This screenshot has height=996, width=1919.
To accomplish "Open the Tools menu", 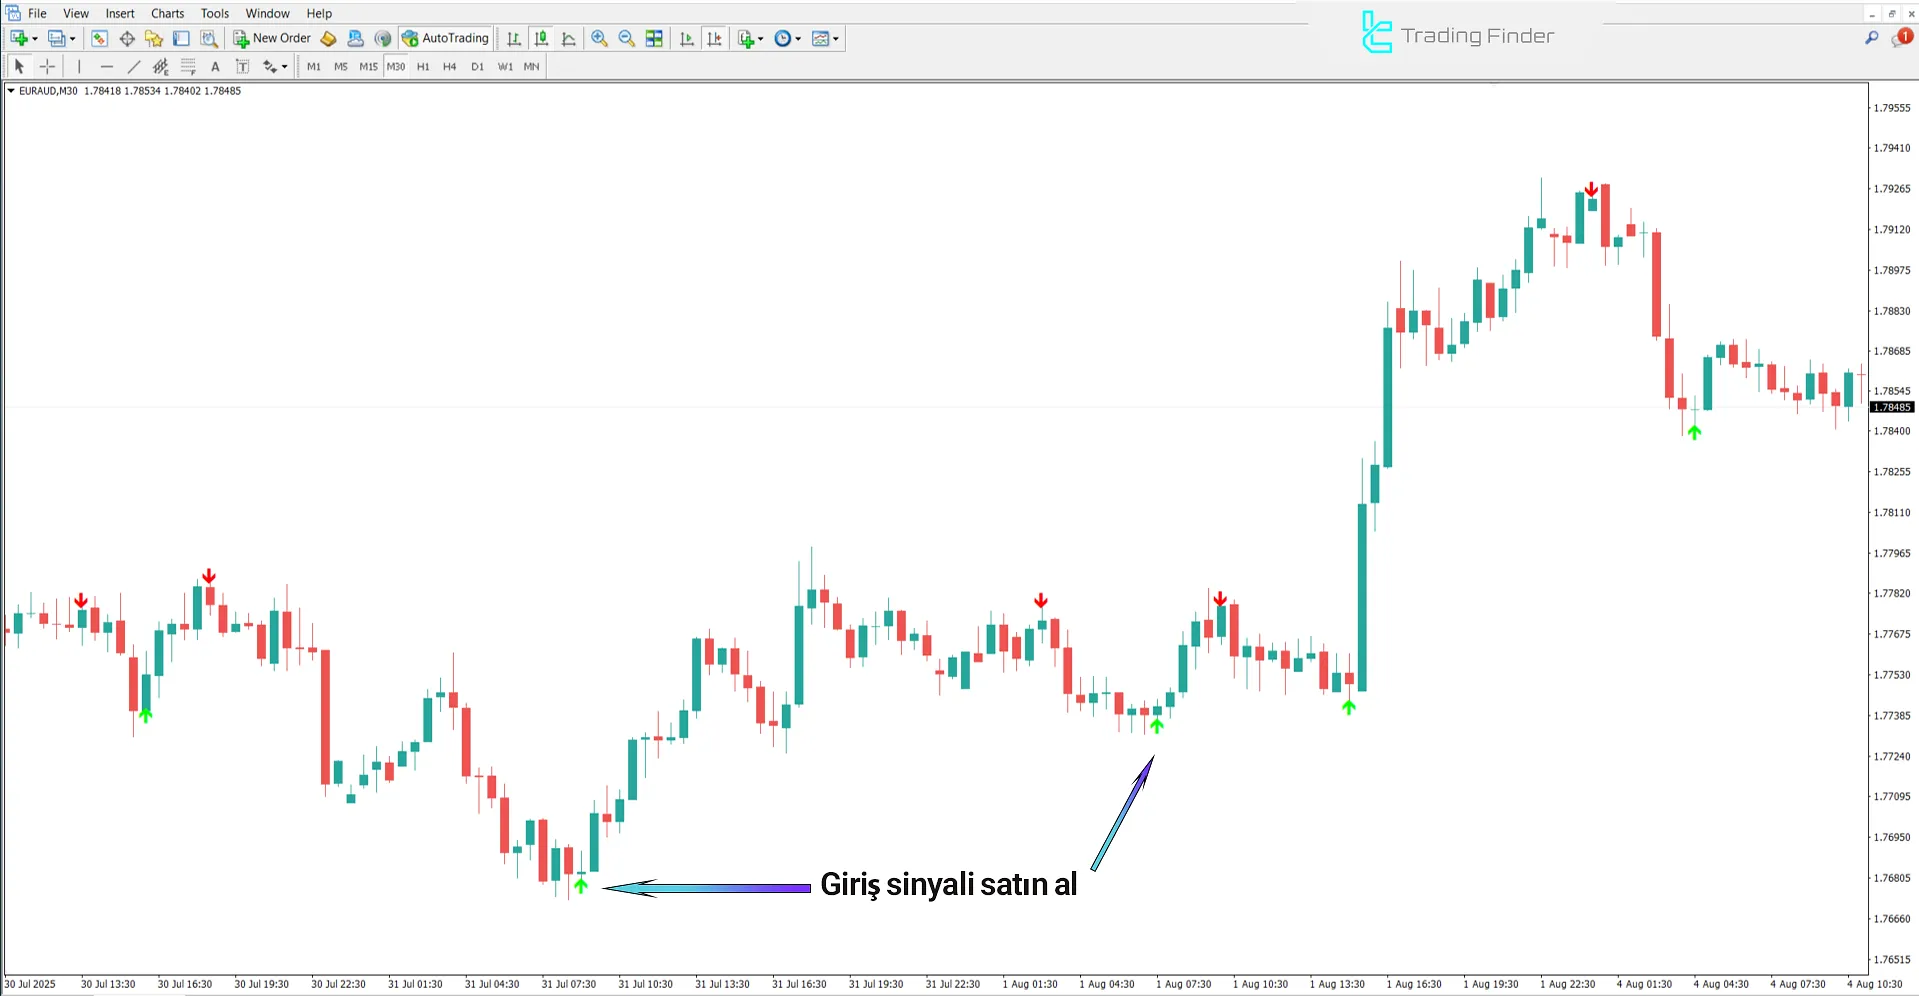I will 213,13.
